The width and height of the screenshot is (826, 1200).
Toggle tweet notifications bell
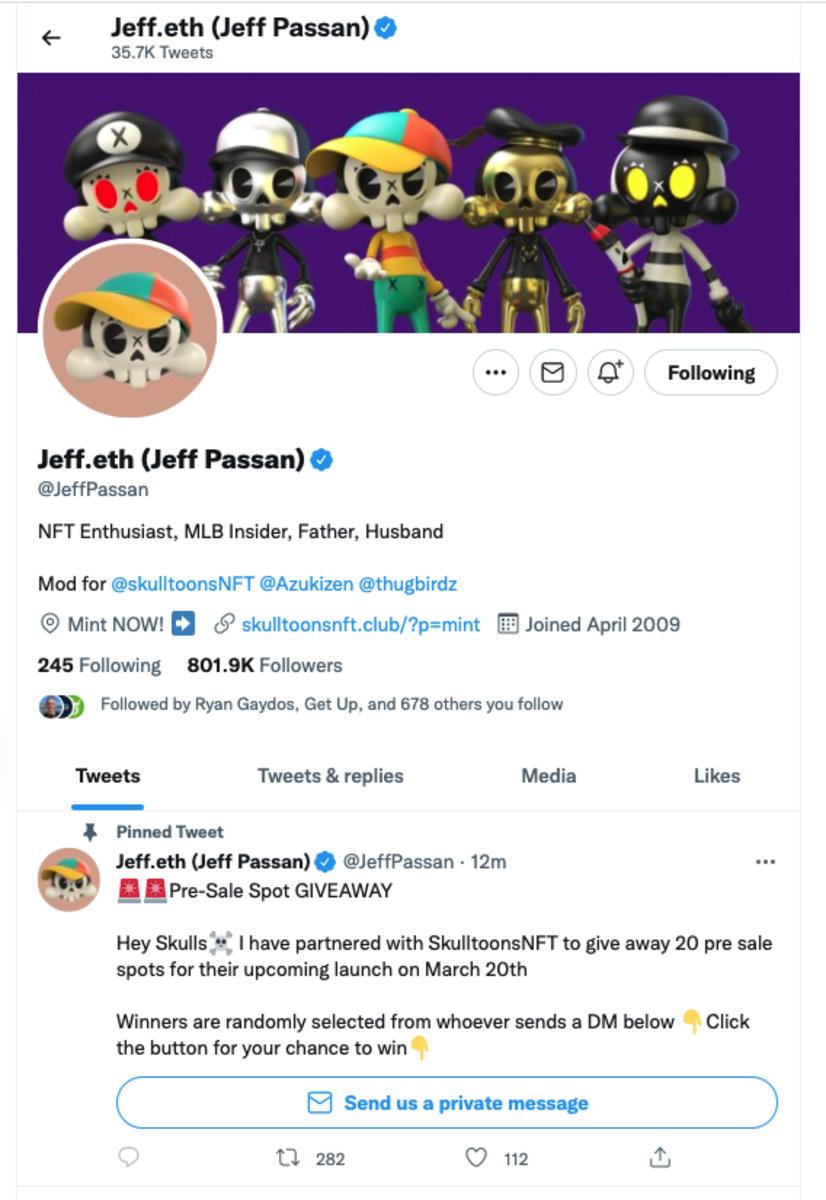[x=610, y=373]
